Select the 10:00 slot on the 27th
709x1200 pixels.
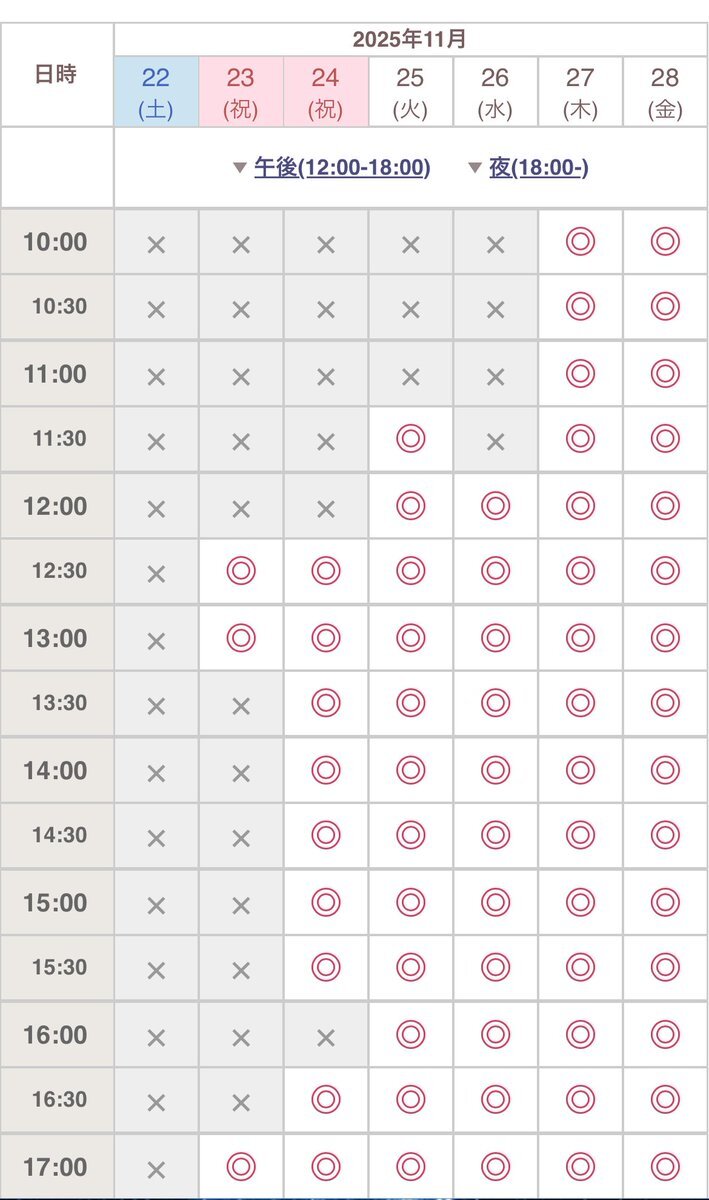pyautogui.click(x=580, y=242)
